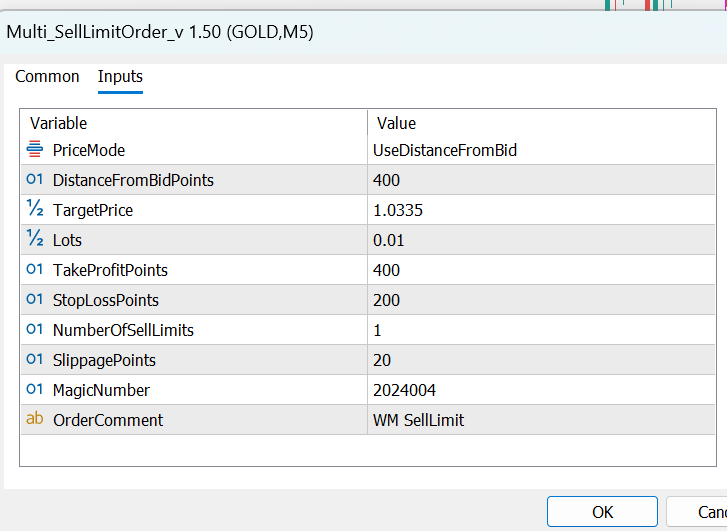Select the TargetPrice variable name
The image size is (727, 531).
pyautogui.click(x=93, y=210)
